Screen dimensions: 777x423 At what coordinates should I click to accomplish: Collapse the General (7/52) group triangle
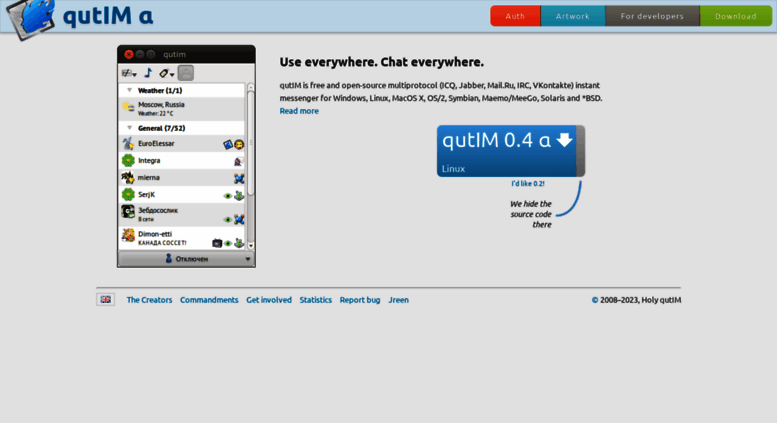pos(129,128)
